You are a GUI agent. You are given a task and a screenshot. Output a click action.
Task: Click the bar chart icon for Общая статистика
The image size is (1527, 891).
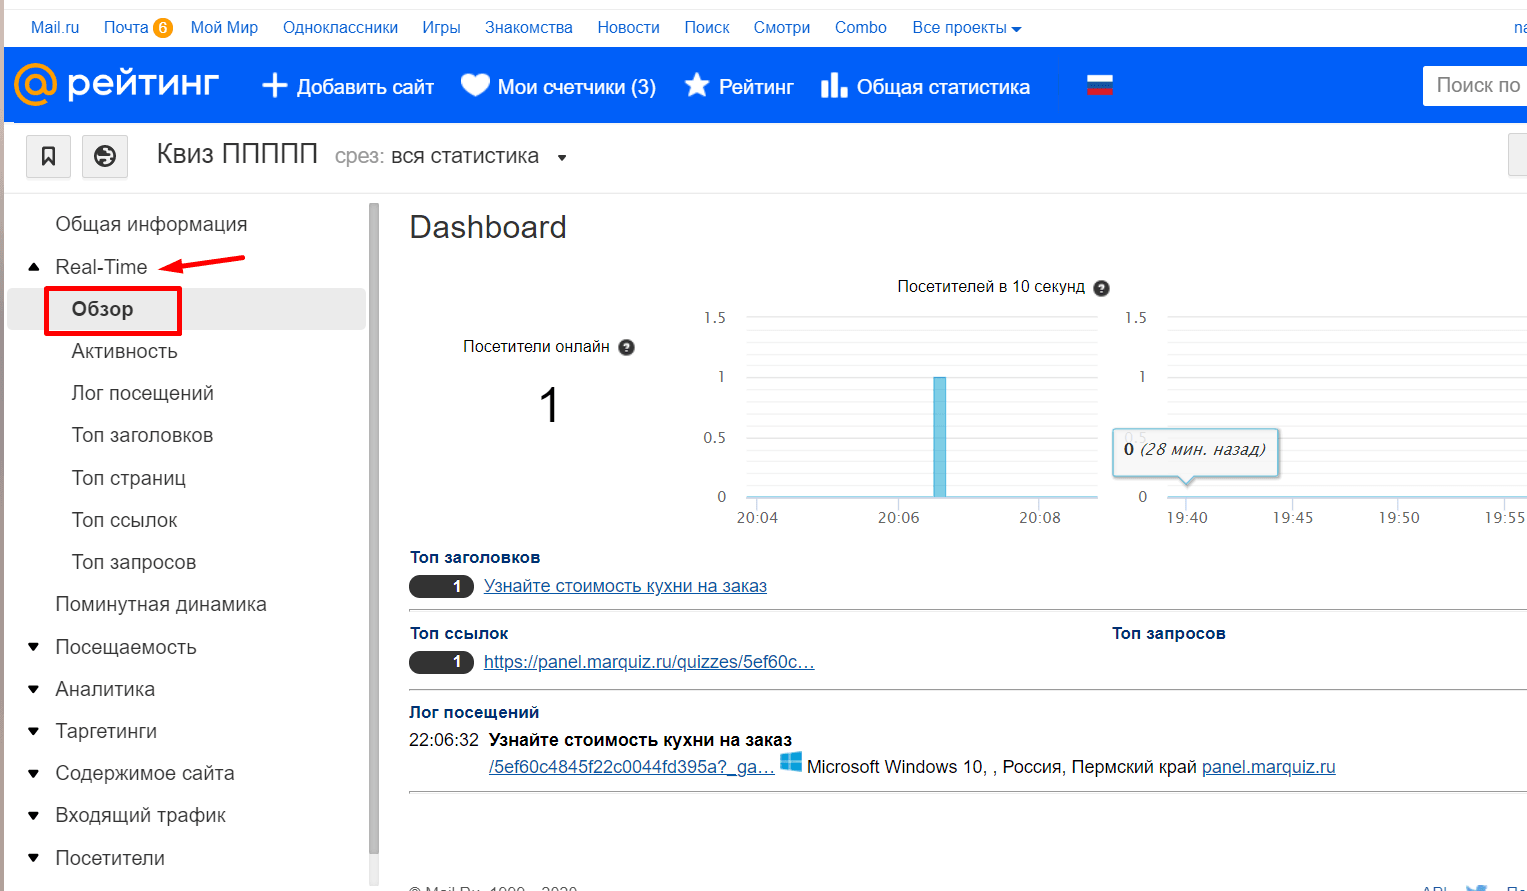click(x=834, y=86)
